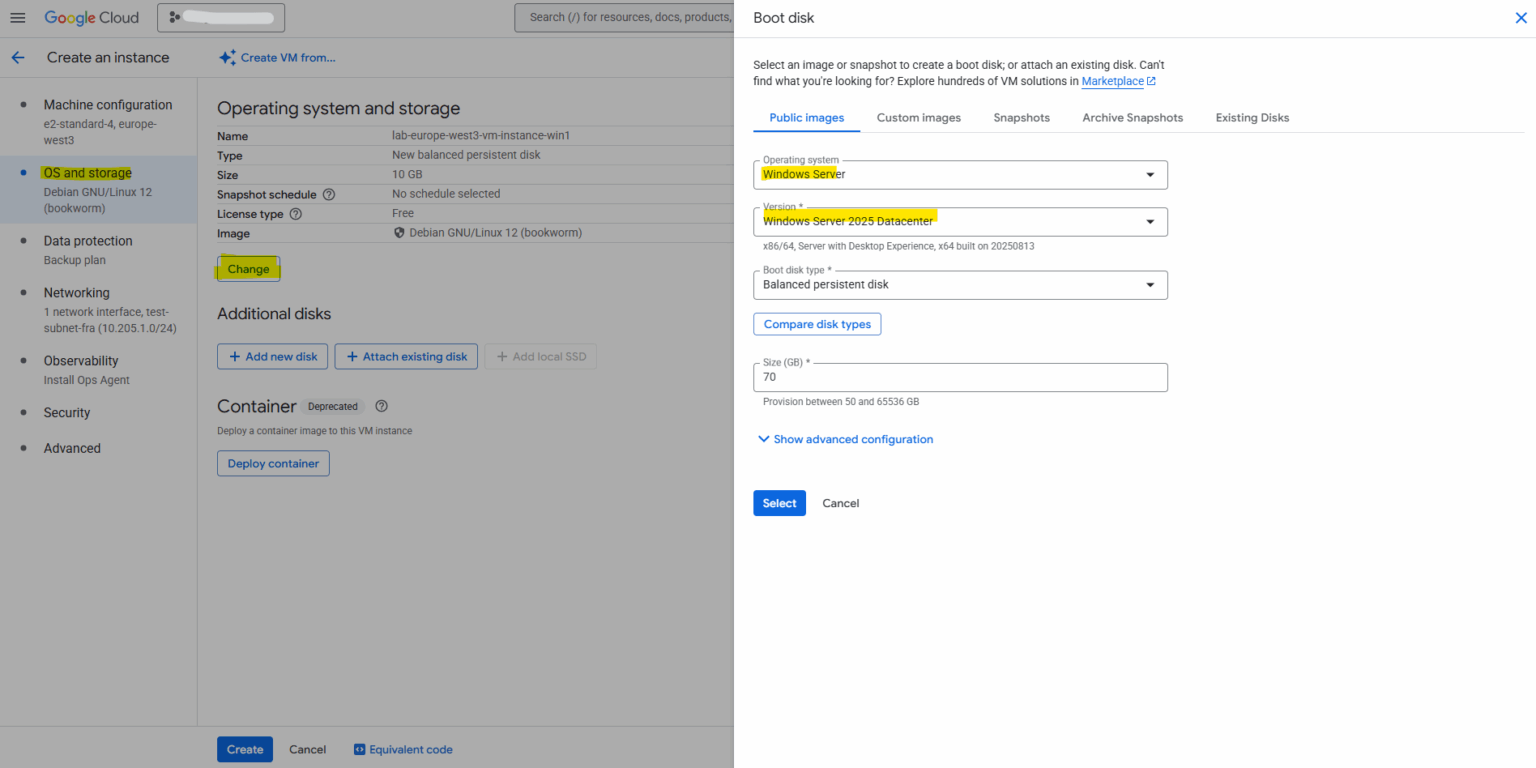Image resolution: width=1536 pixels, height=768 pixels.
Task: Click the back arrow to leave instance creation
Action: [x=17, y=57]
